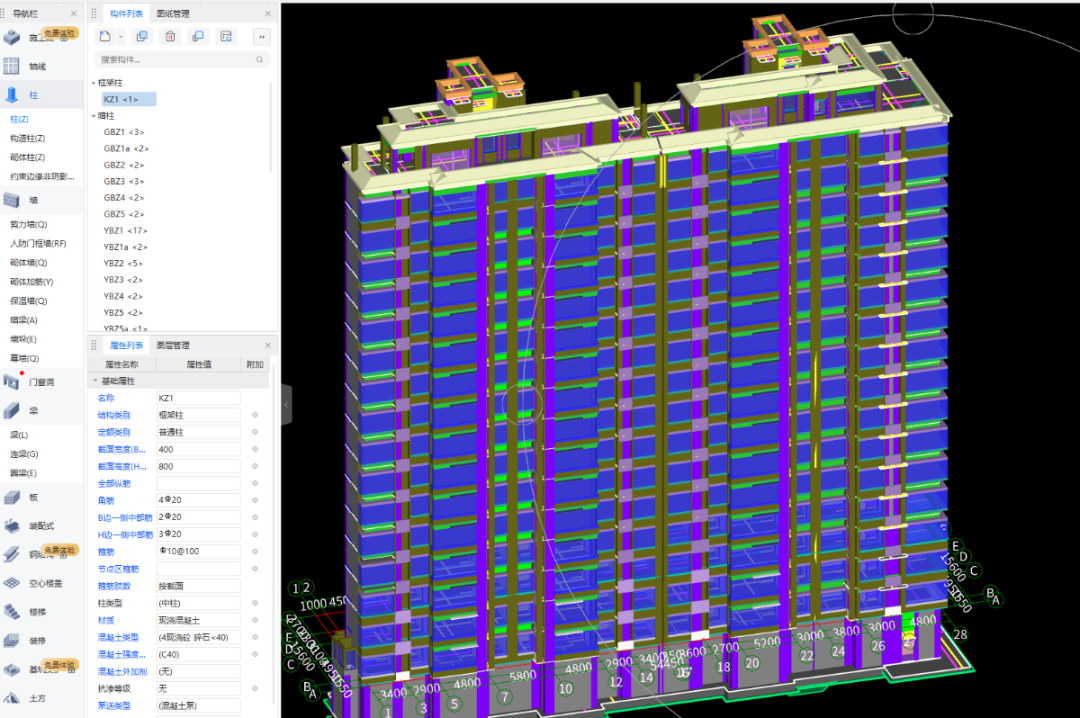Image resolution: width=1080 pixels, height=718 pixels.
Task: Select 构造柱(Z) in navigation list
Action: [x=27, y=138]
